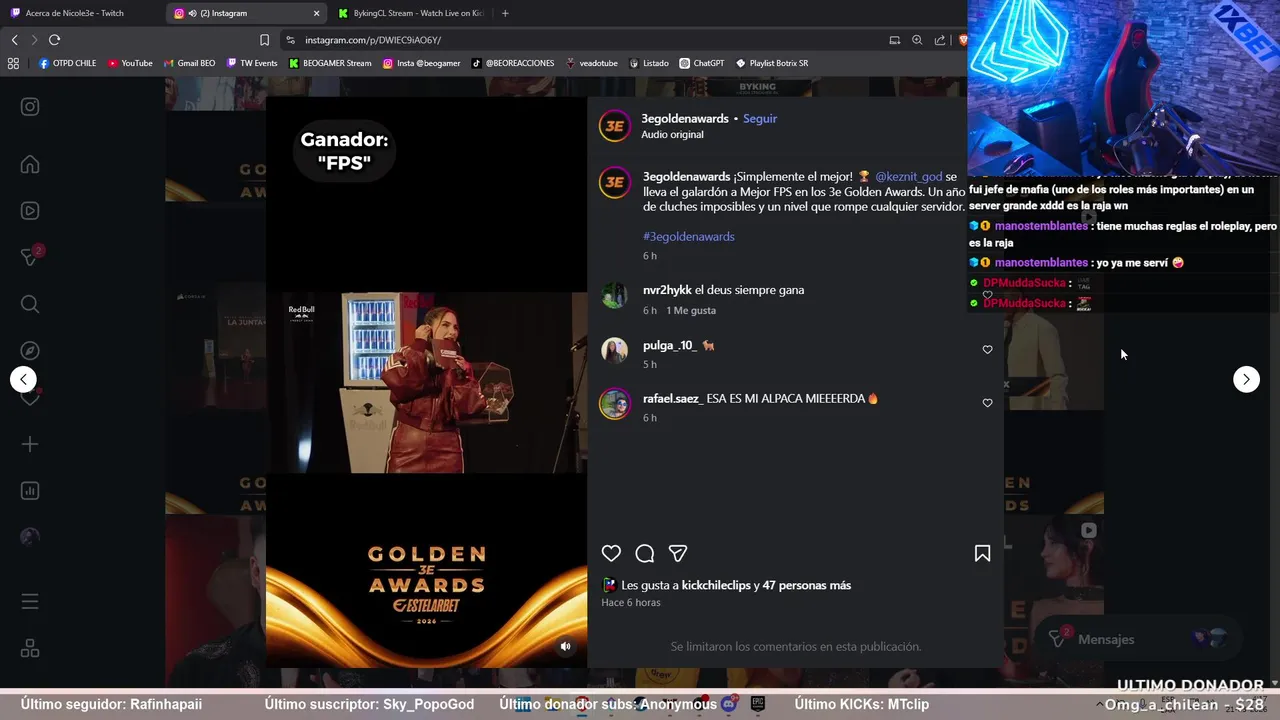Viewport: 1280px width, 720px height.
Task: Open the Reels icon in sidebar
Action: pos(30,211)
